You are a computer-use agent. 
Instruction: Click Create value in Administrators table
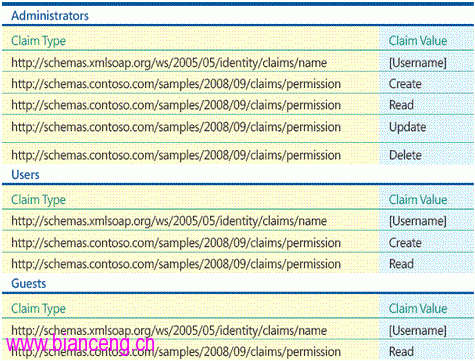point(405,84)
